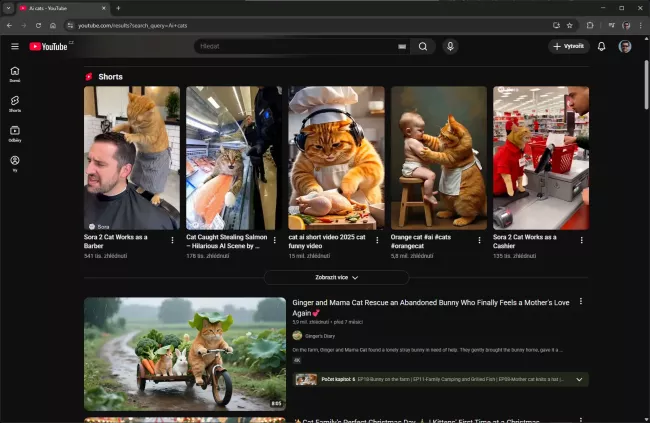650x423 pixels.
Task: View site information icon in address bar
Action: tap(70, 25)
